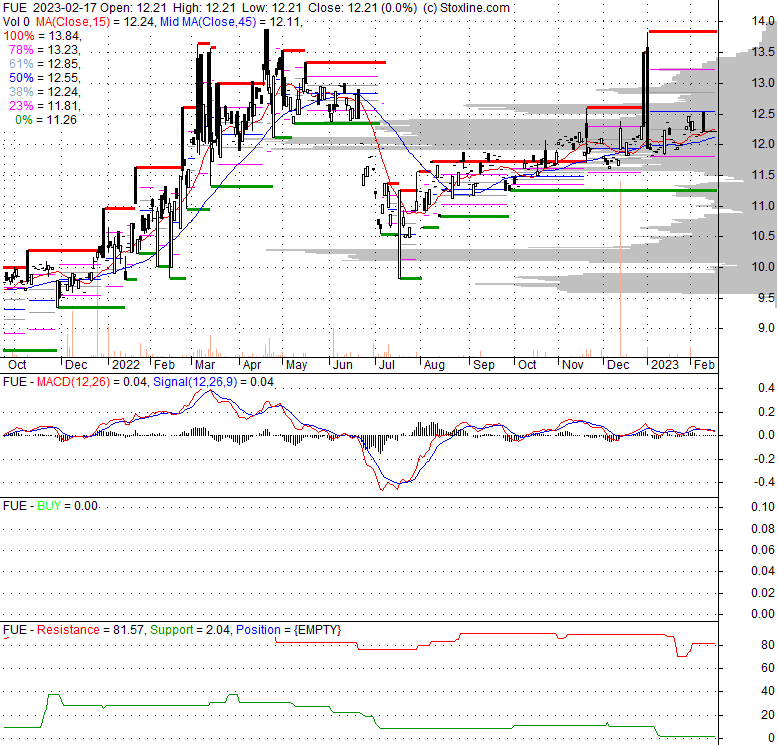Click the 80 resistance axis label
Viewport: 778px width, 746px height.
tap(768, 645)
